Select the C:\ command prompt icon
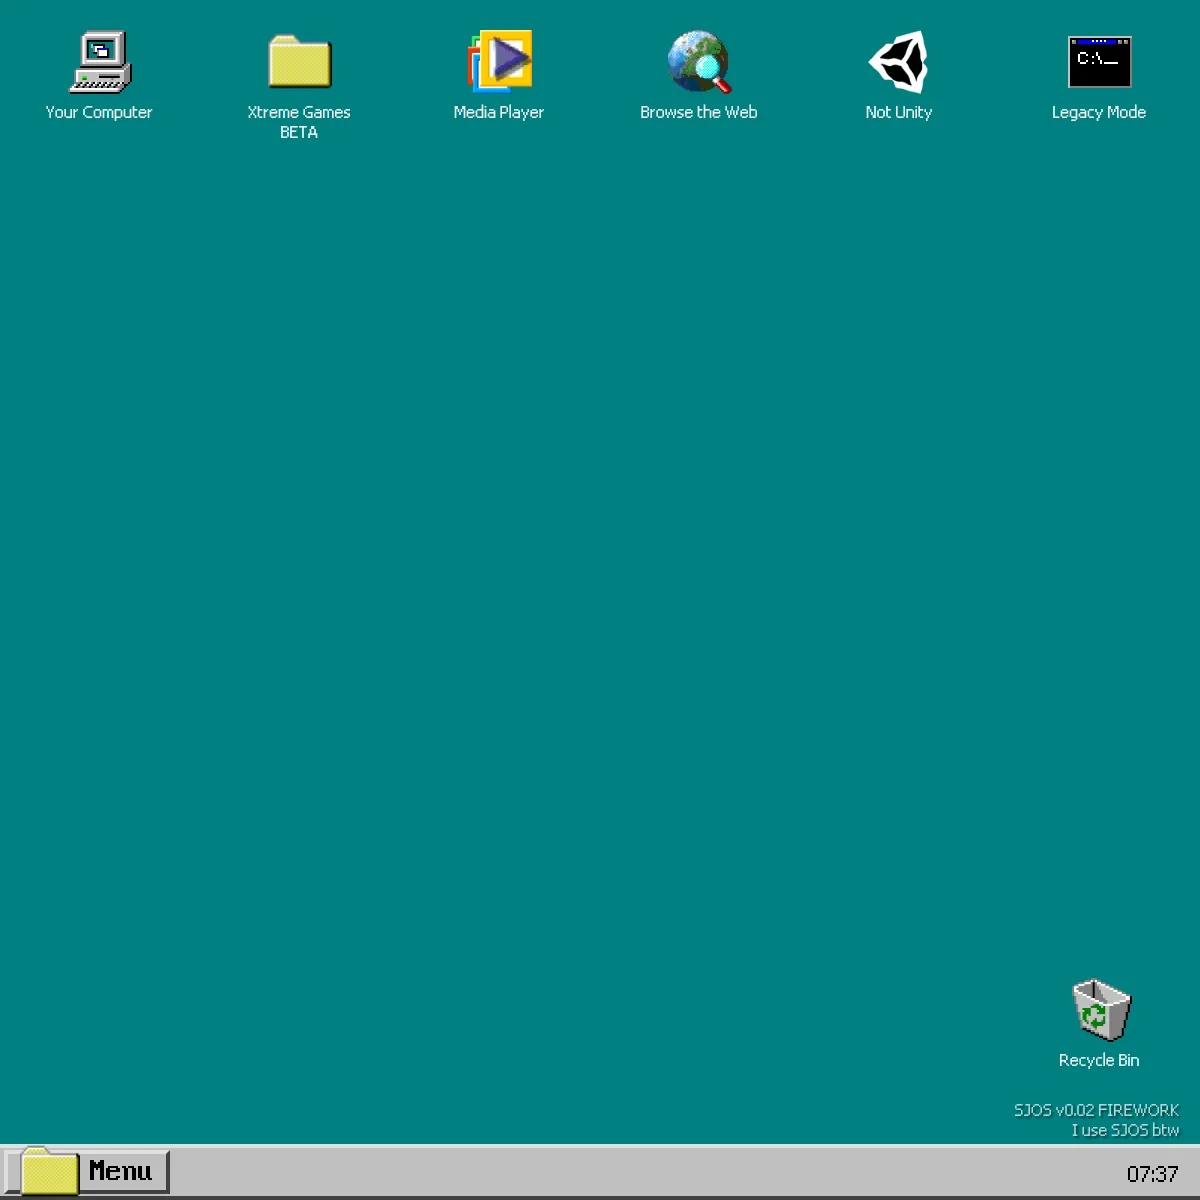1200x1200 pixels. 1099,62
